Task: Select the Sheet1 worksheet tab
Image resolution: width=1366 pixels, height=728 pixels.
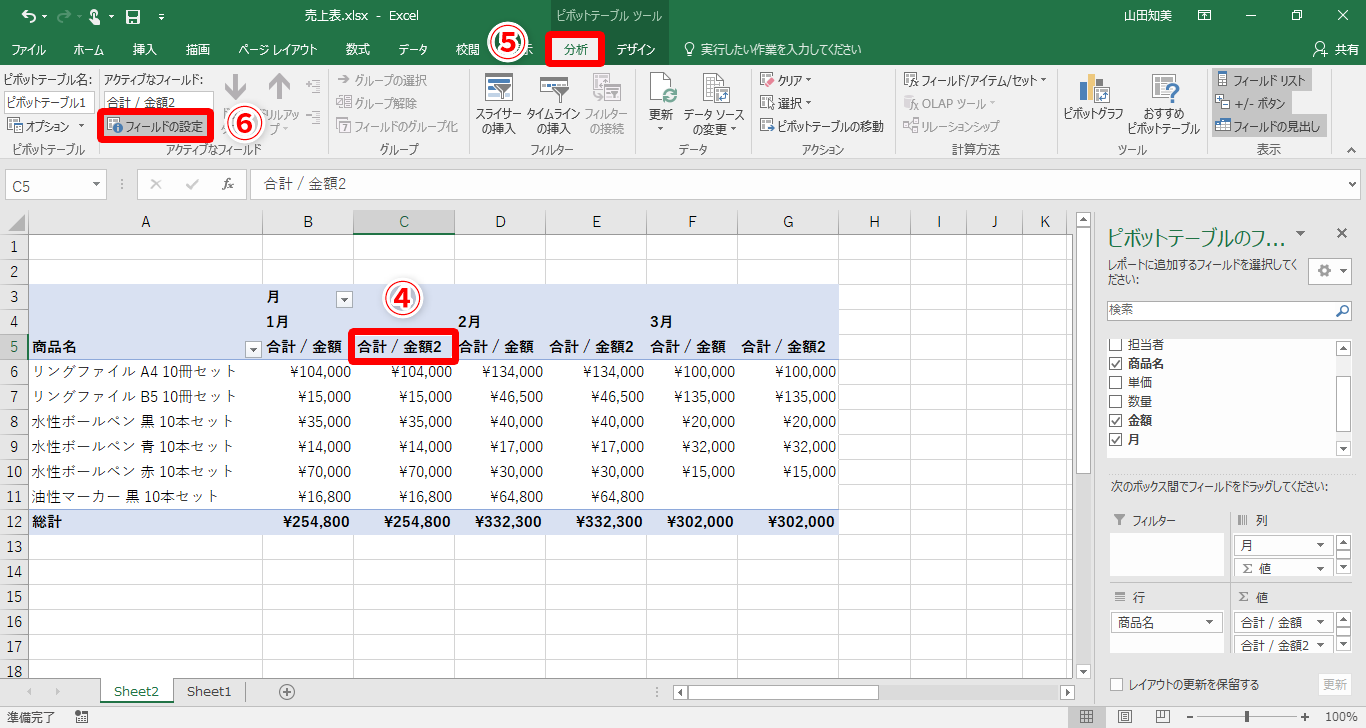Action: click(209, 691)
